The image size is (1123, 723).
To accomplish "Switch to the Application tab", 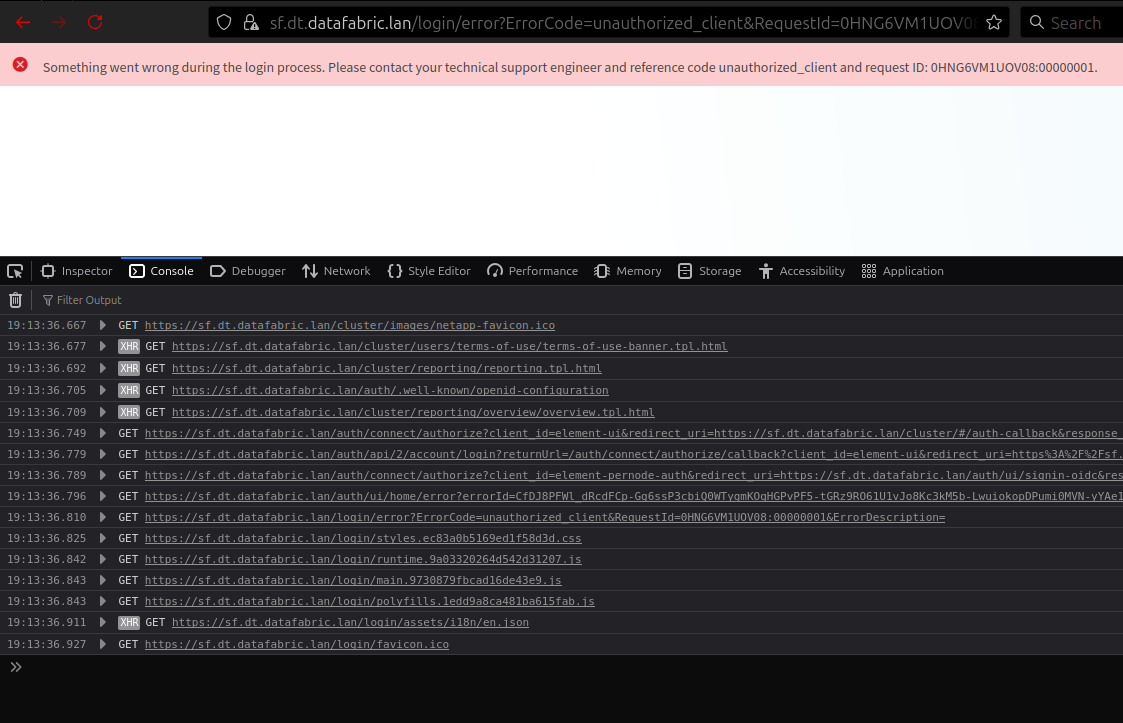I will (902, 271).
